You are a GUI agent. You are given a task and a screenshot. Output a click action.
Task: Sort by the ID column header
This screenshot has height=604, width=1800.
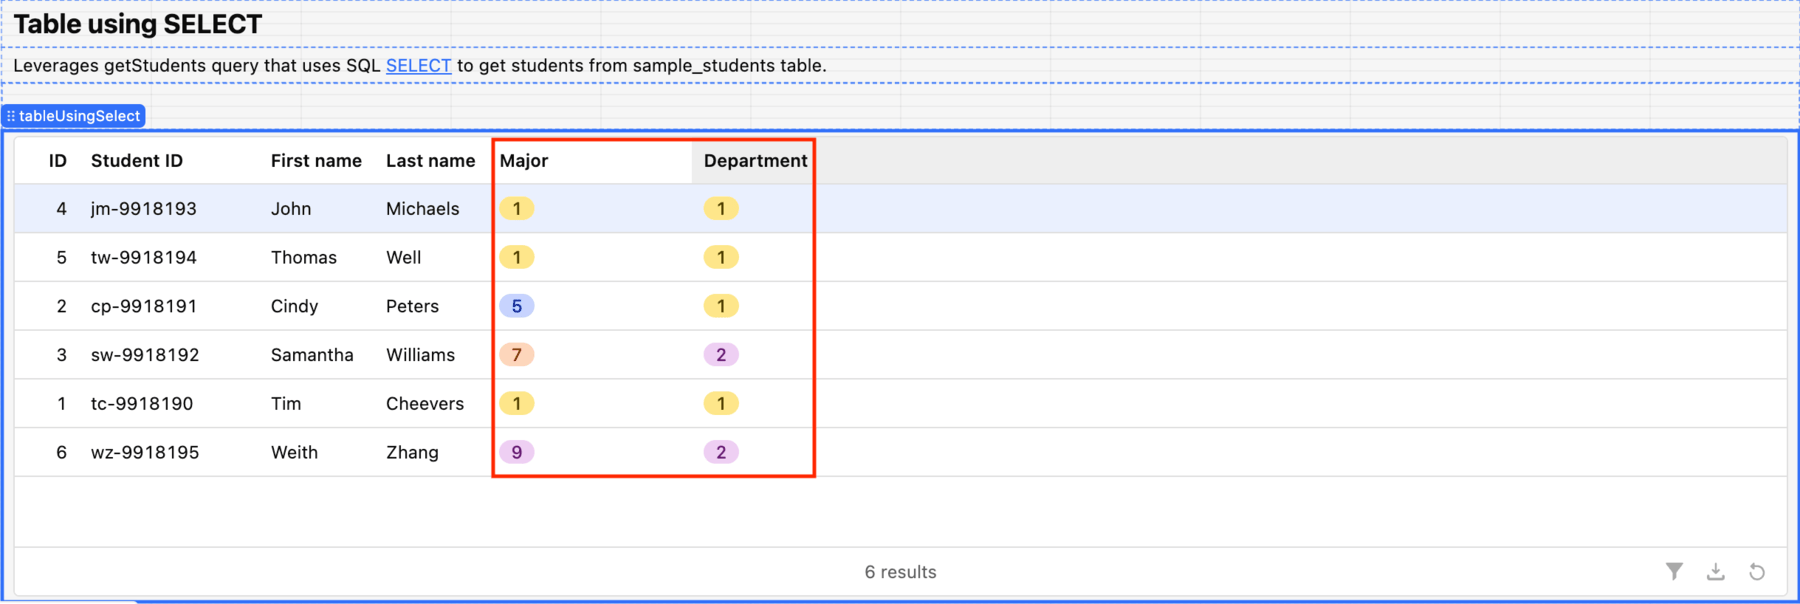(58, 161)
